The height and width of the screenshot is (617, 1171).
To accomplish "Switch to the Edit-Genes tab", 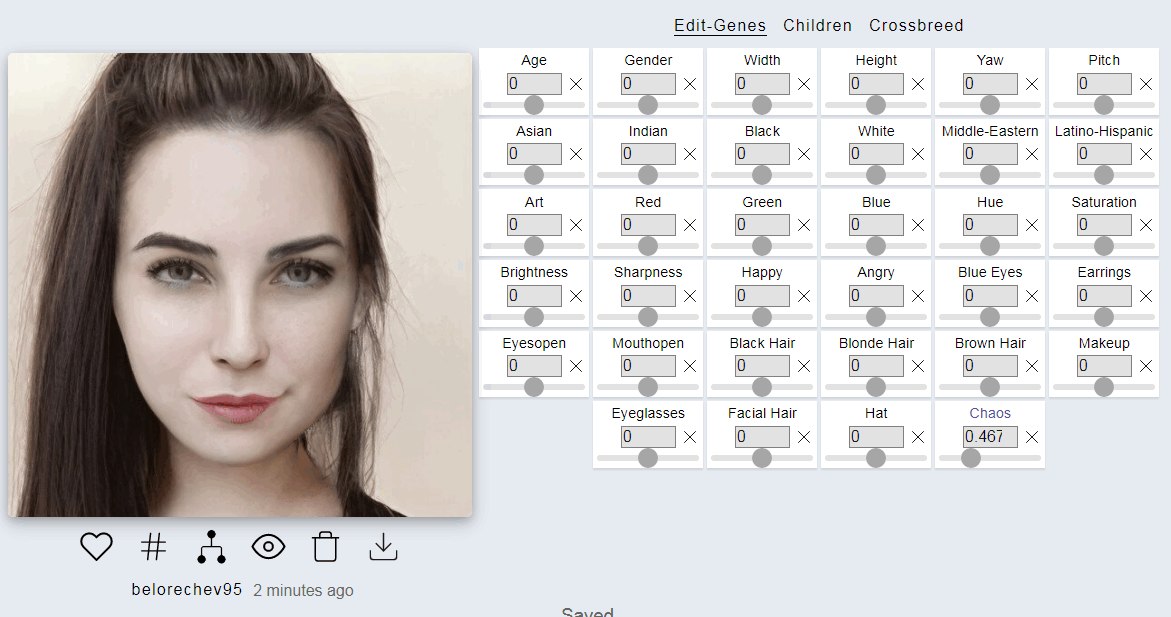I will point(720,25).
